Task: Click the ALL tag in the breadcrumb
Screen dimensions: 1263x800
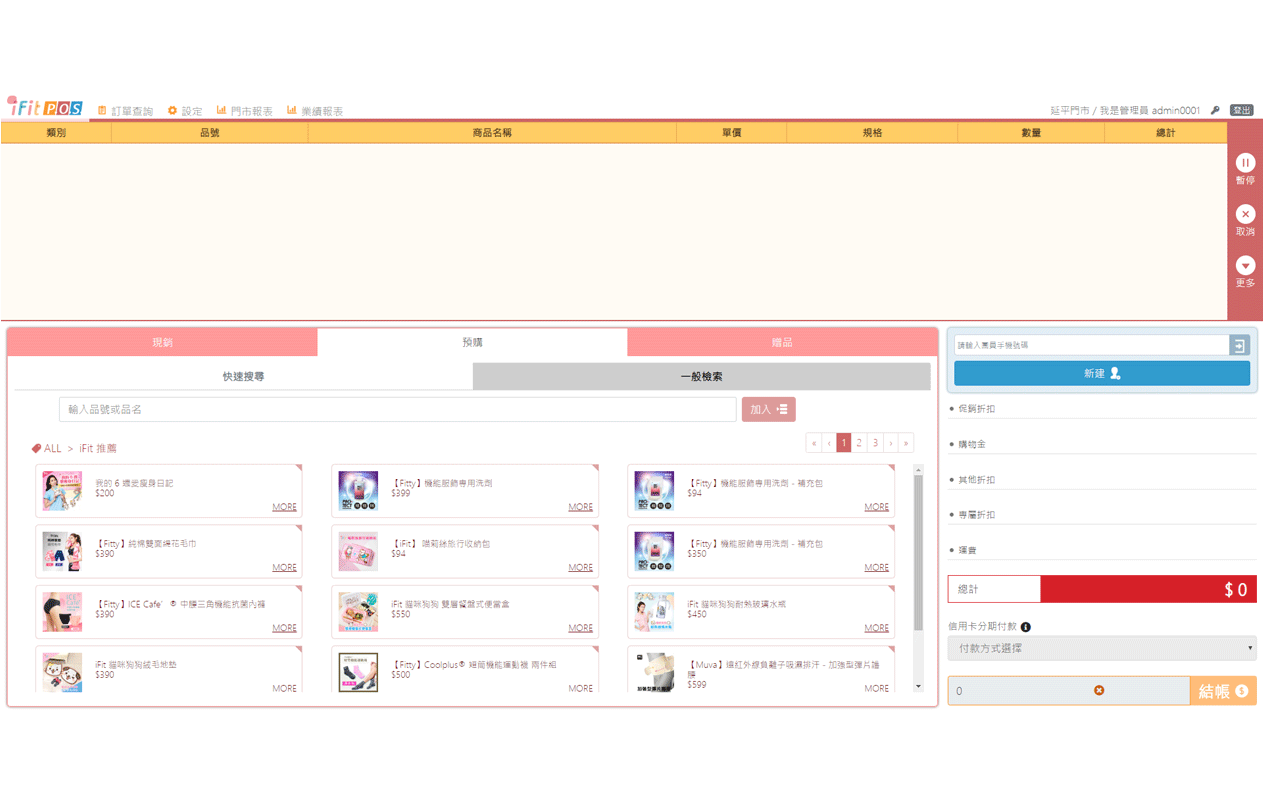Action: 47,449
